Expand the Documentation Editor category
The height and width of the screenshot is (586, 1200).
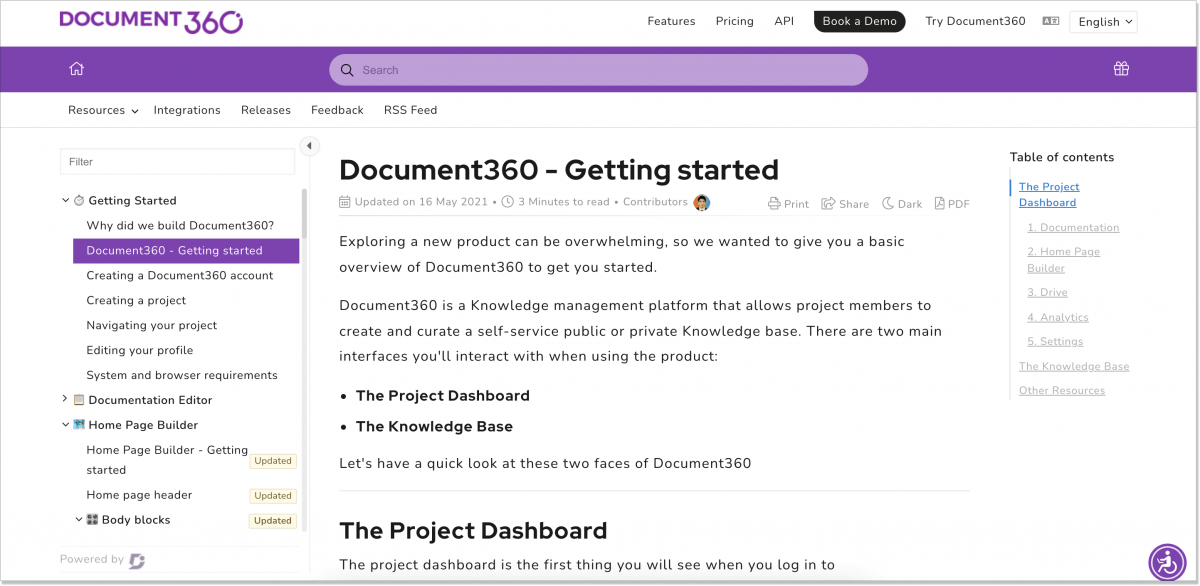66,400
